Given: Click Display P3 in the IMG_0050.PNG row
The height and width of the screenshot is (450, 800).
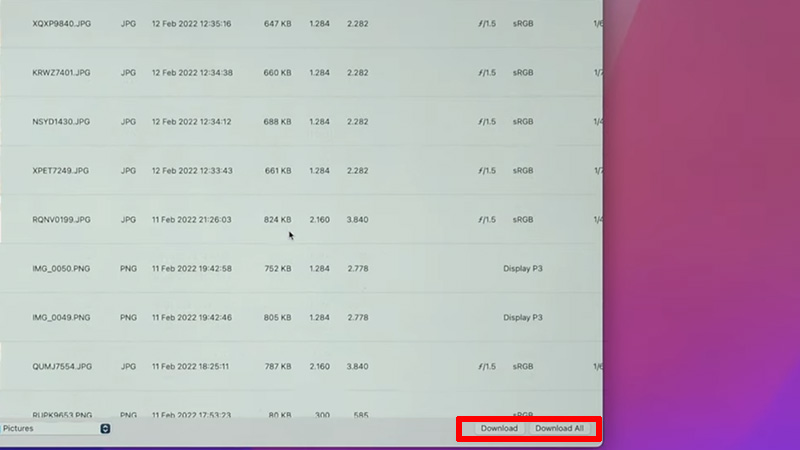Looking at the screenshot, I should point(523,269).
